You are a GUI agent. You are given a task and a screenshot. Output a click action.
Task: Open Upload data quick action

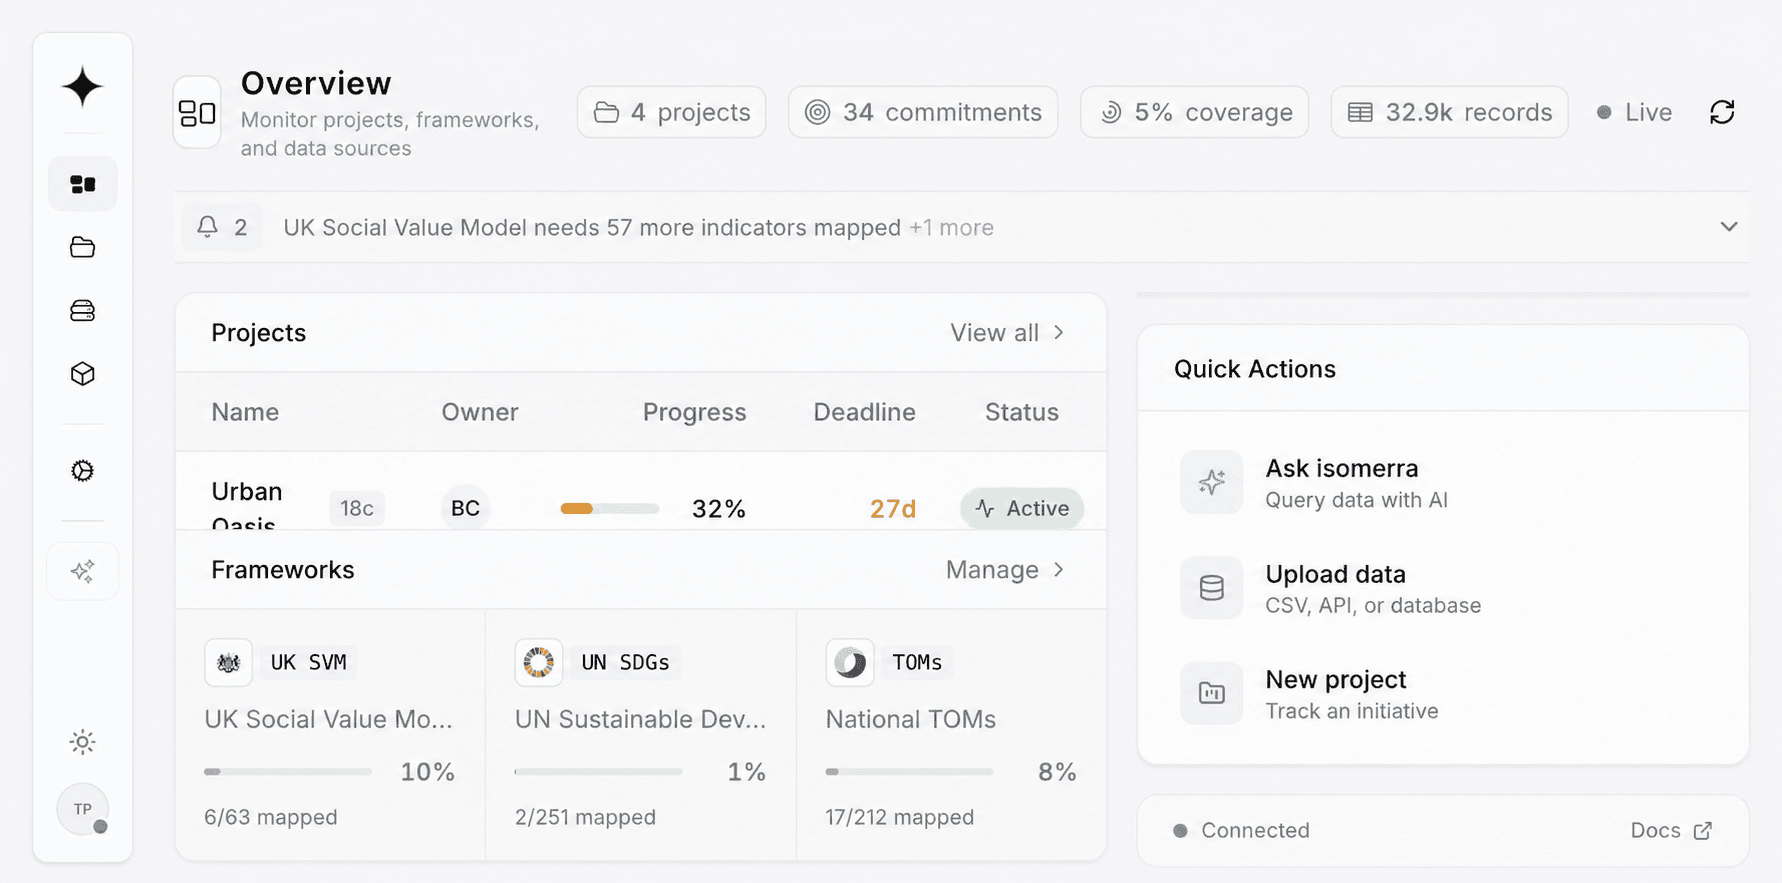click(x=1443, y=589)
